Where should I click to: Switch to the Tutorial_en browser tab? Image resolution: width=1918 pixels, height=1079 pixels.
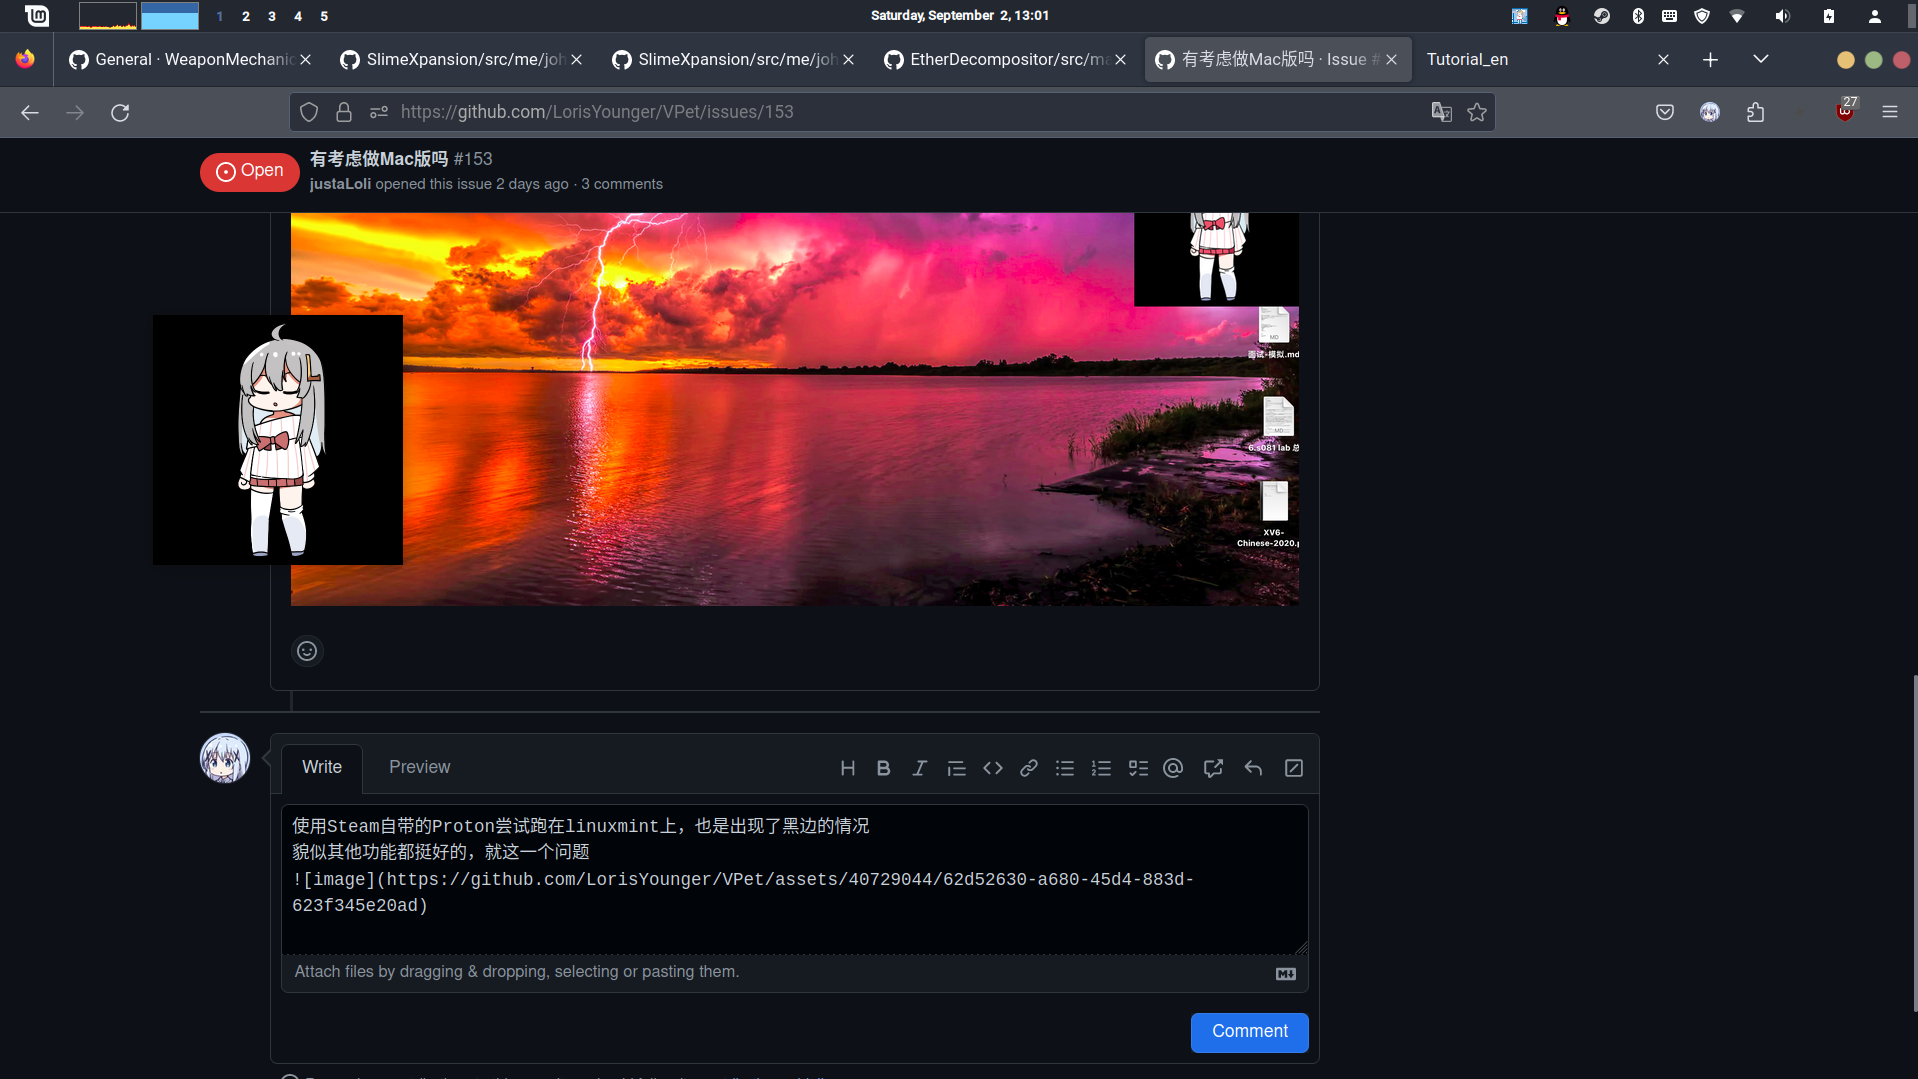coord(1467,59)
